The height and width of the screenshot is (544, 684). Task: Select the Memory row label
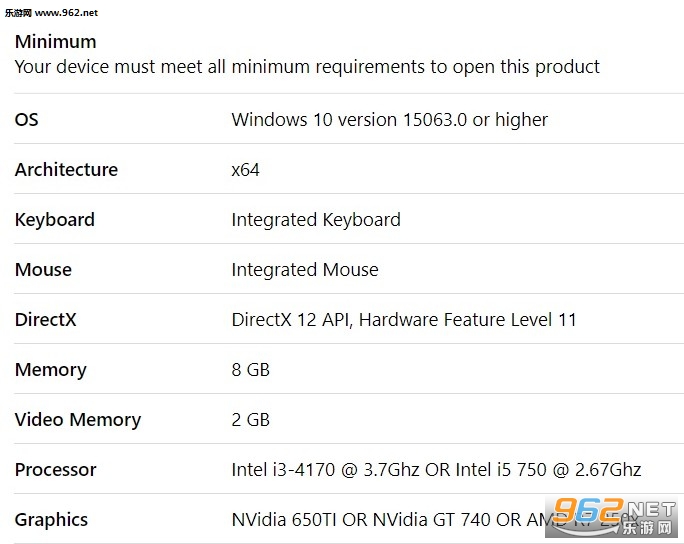tap(50, 369)
